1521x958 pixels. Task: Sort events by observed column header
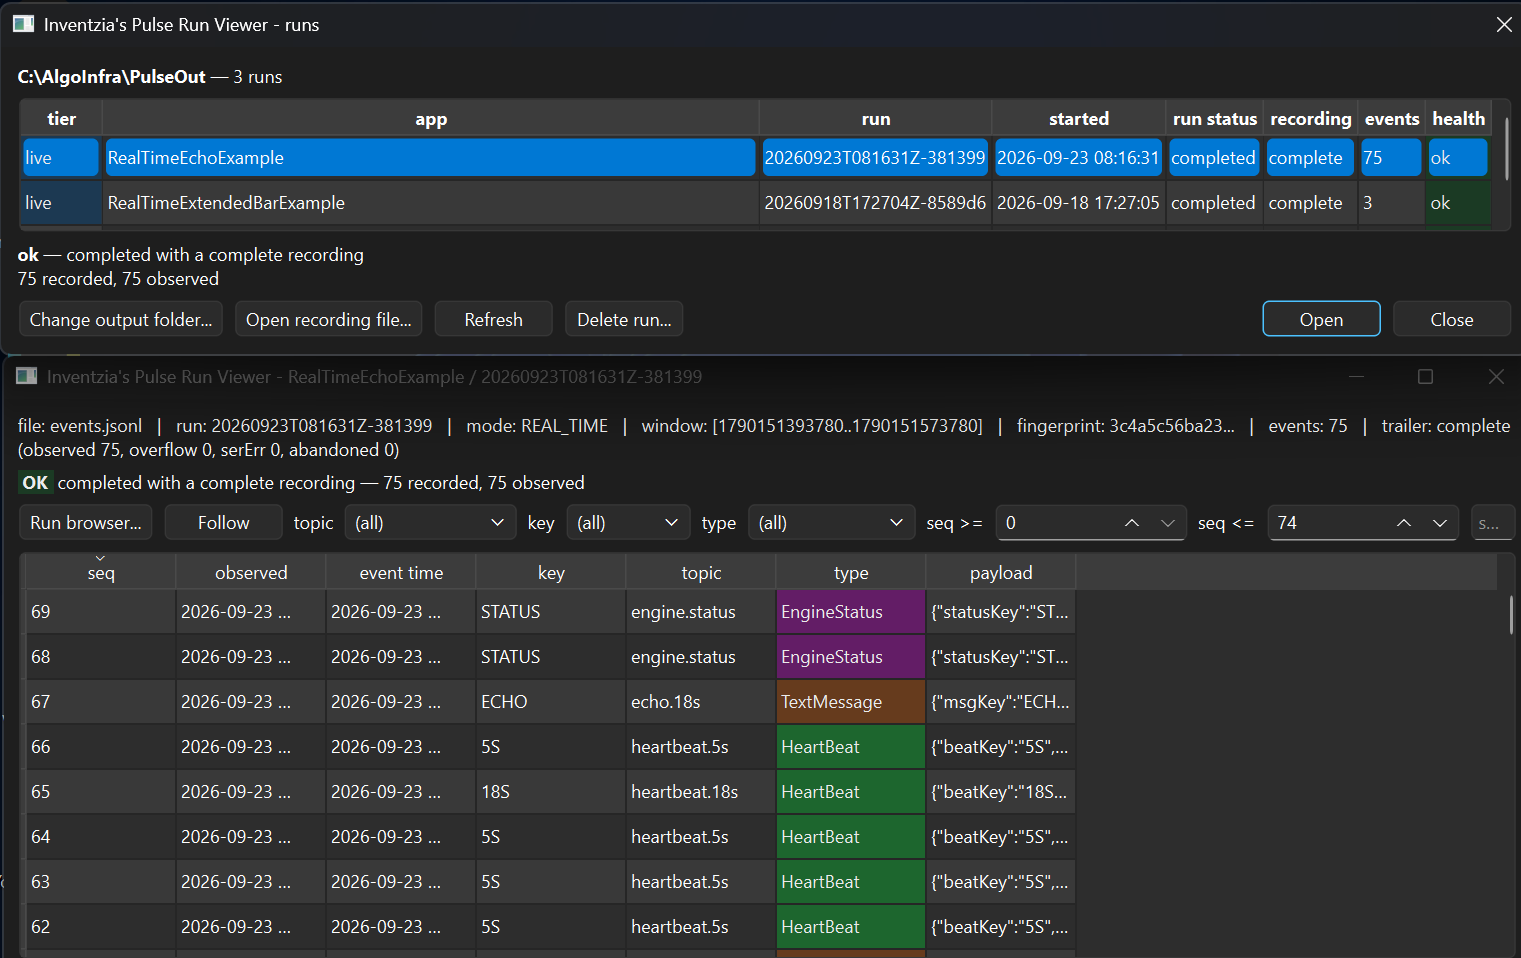(251, 572)
